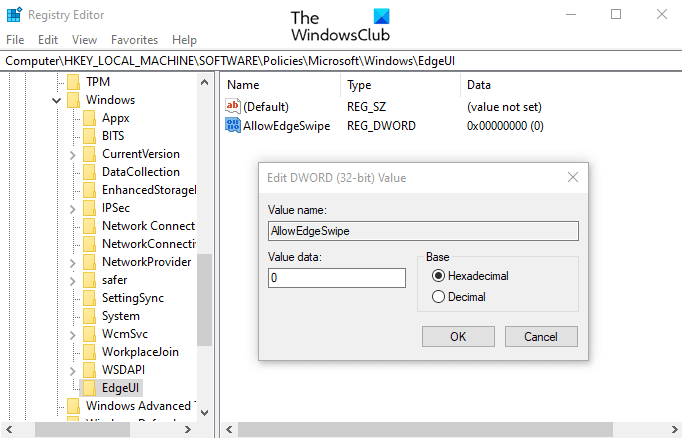
Task: Click tree pane horizontal scrollbar left arrow
Action: point(9,430)
